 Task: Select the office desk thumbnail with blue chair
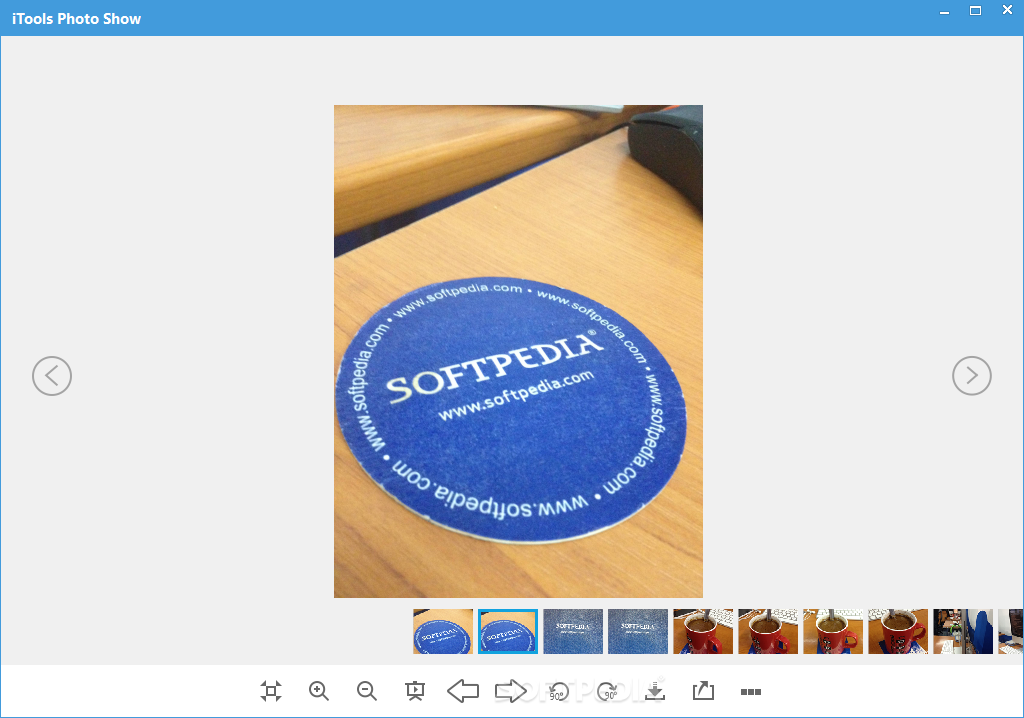pos(963,631)
